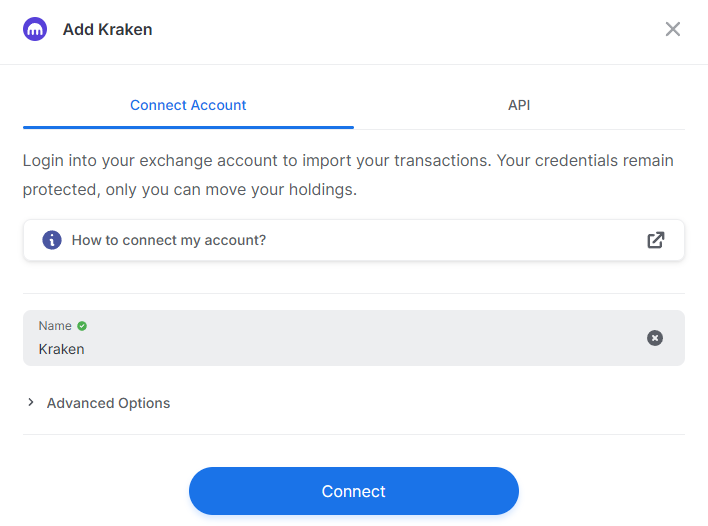
Task: Expand Advanced Options via the chevron arrow
Action: coord(31,402)
